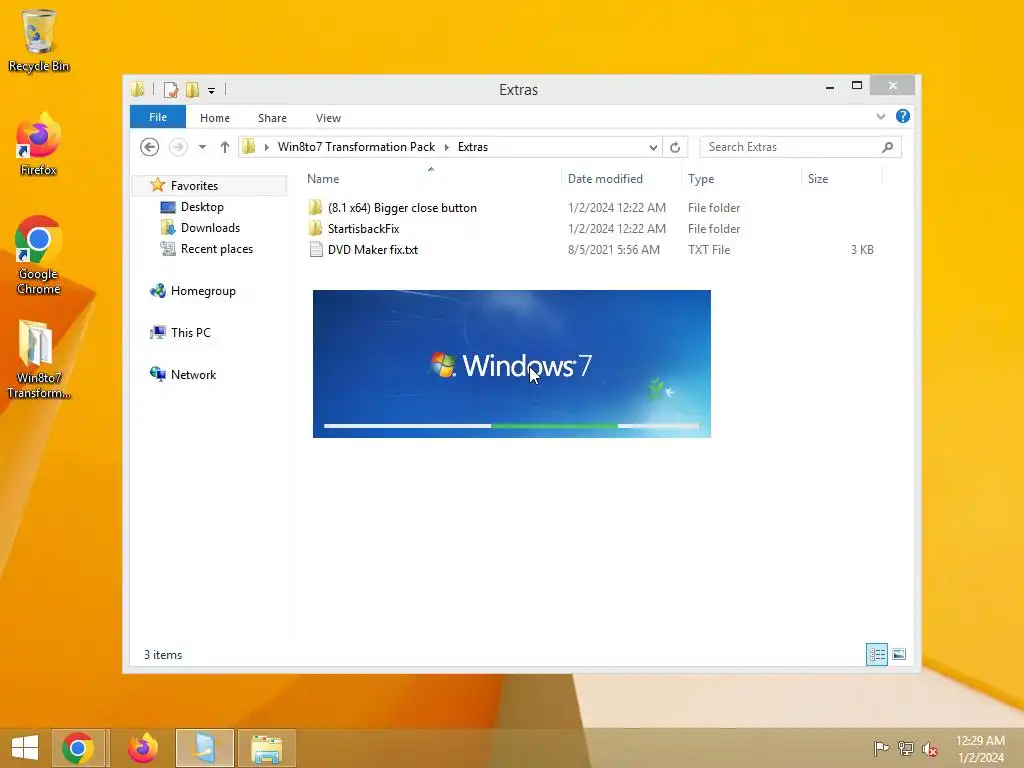This screenshot has height=768, width=1024.
Task: Click the folder icon in title bar
Action: 138,89
